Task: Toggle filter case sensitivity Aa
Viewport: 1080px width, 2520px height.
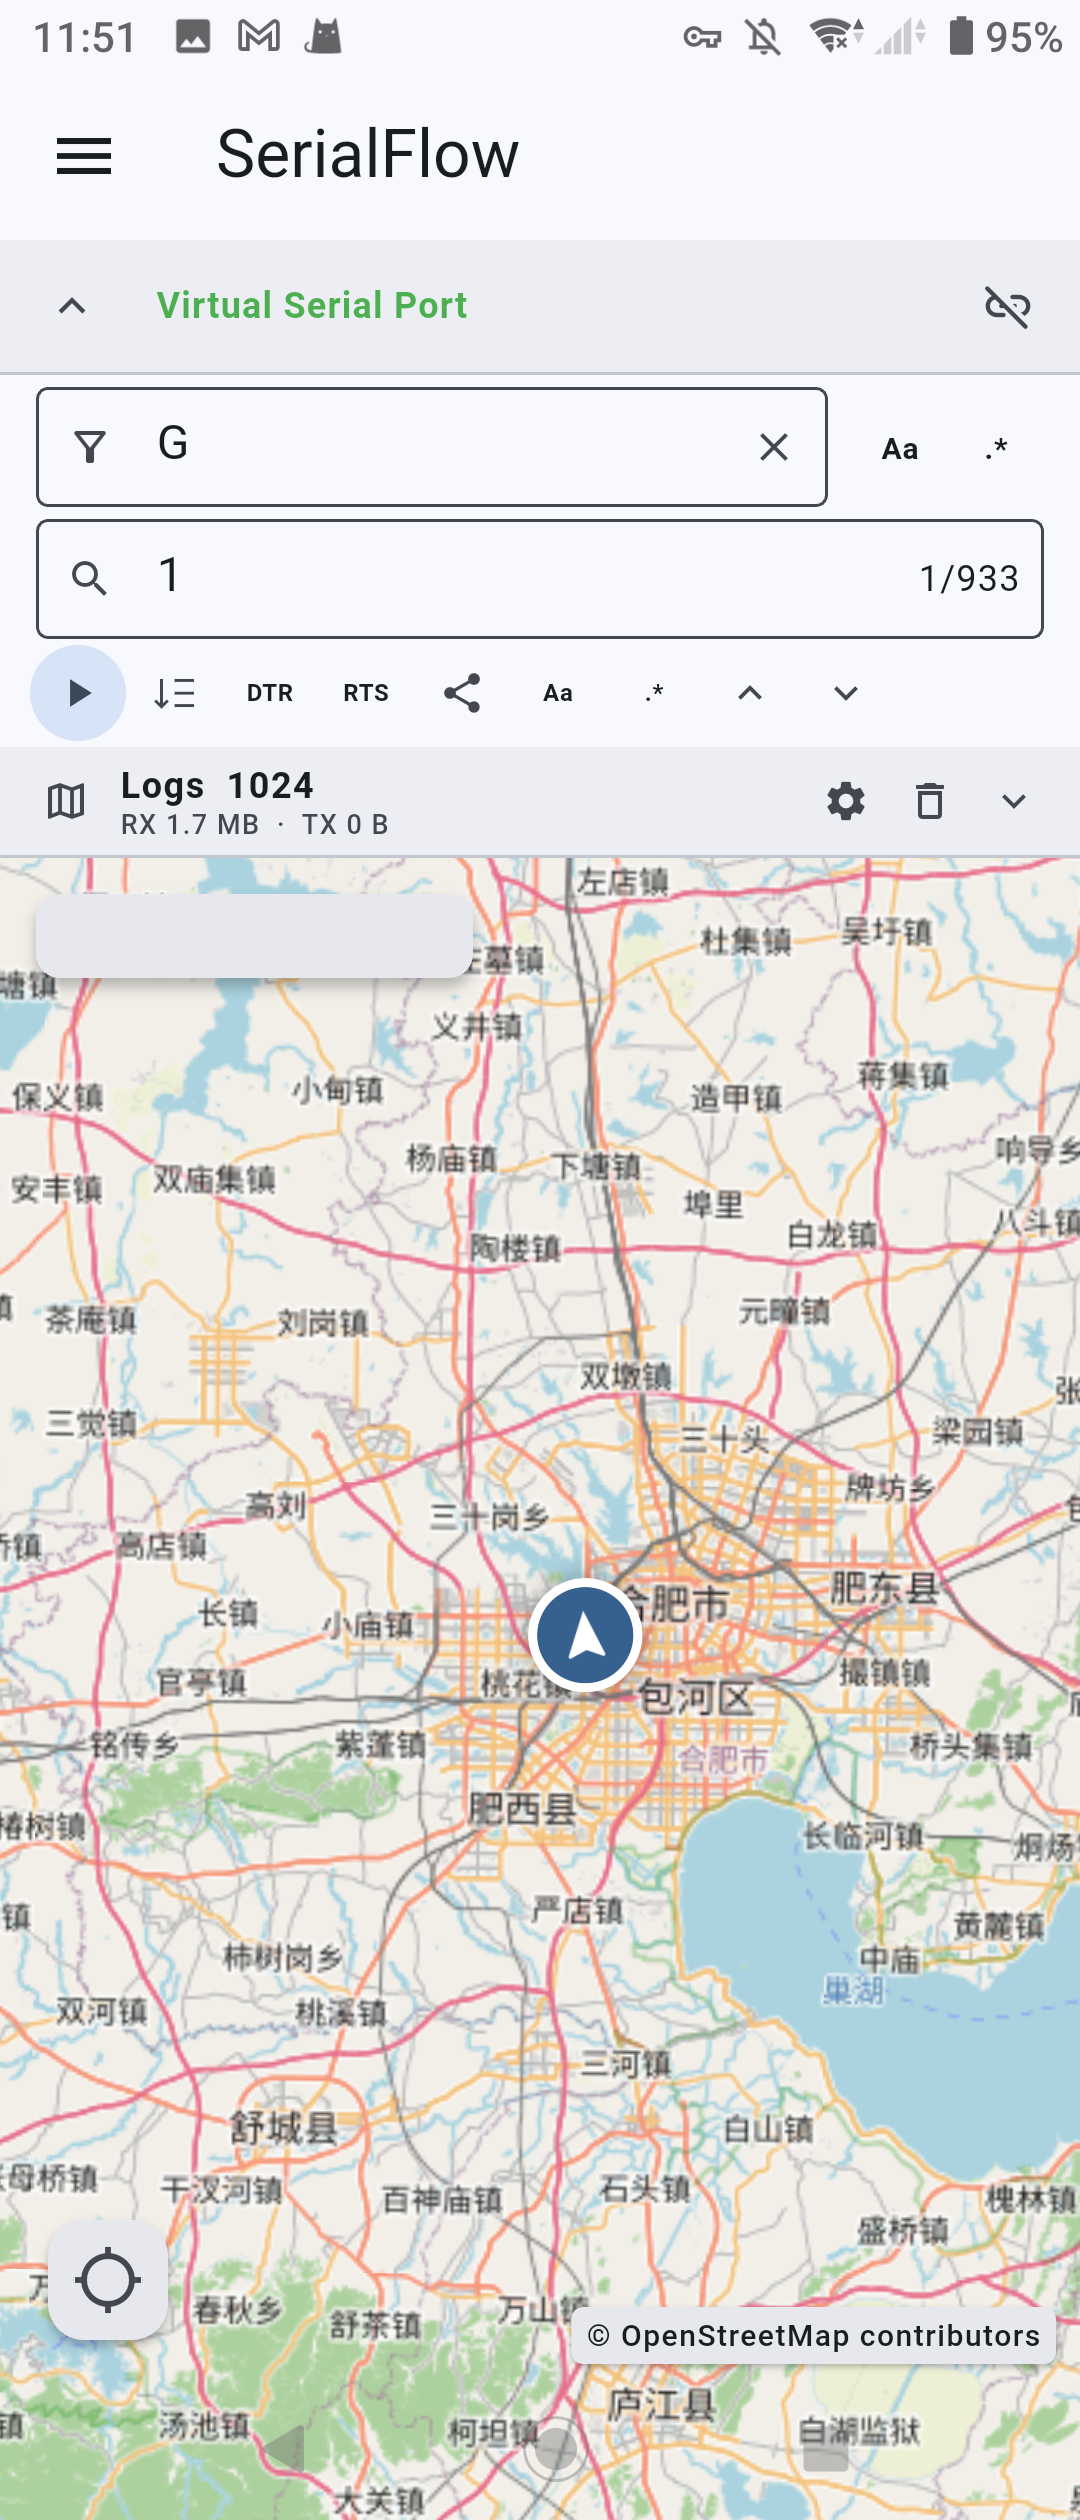Action: [x=900, y=449]
